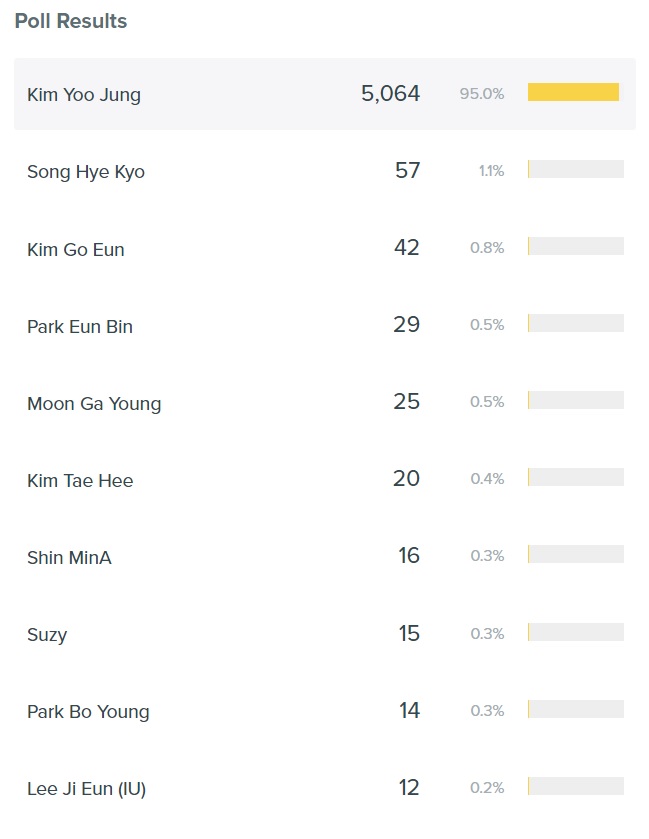
Task: Click Kim Yoo Jung's yellow progress bar
Action: [573, 93]
